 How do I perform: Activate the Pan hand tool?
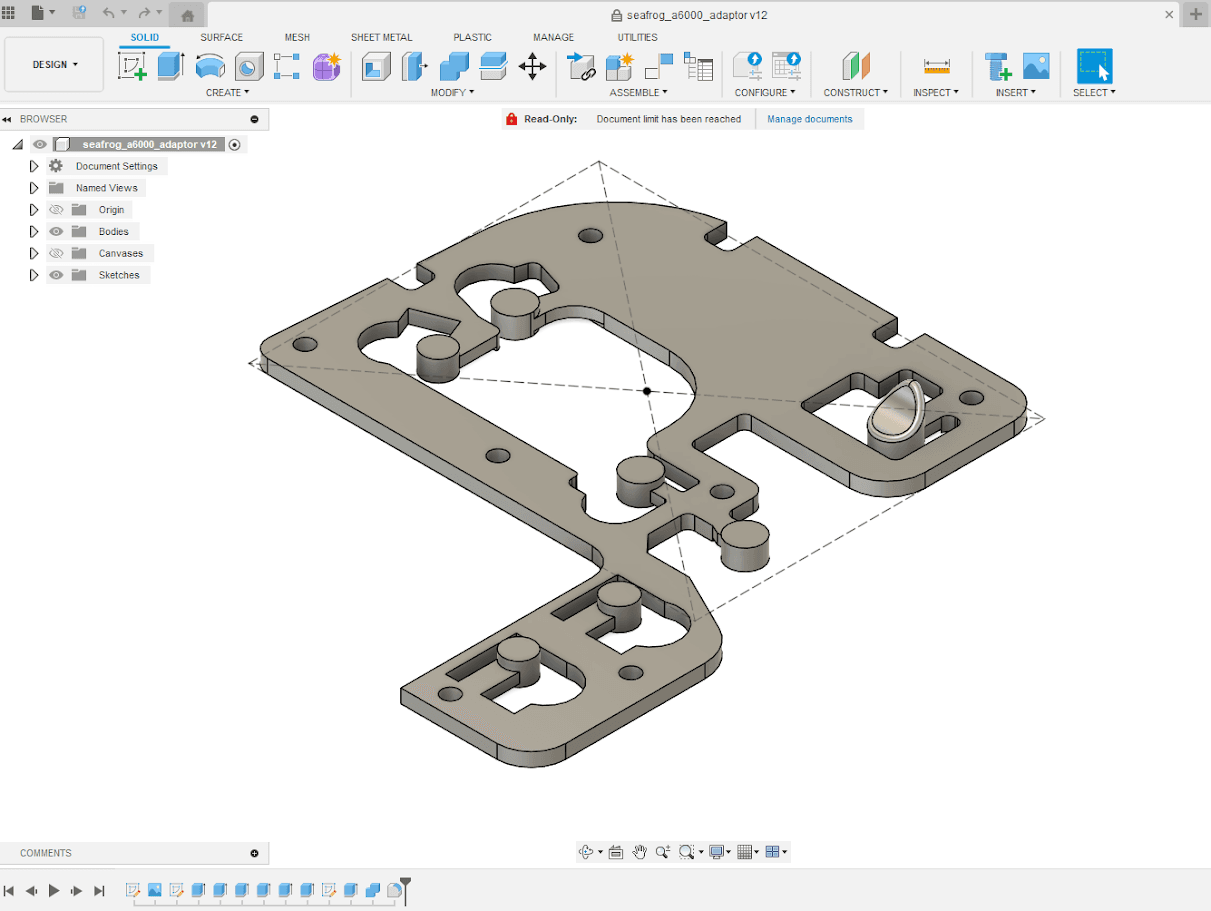(639, 852)
